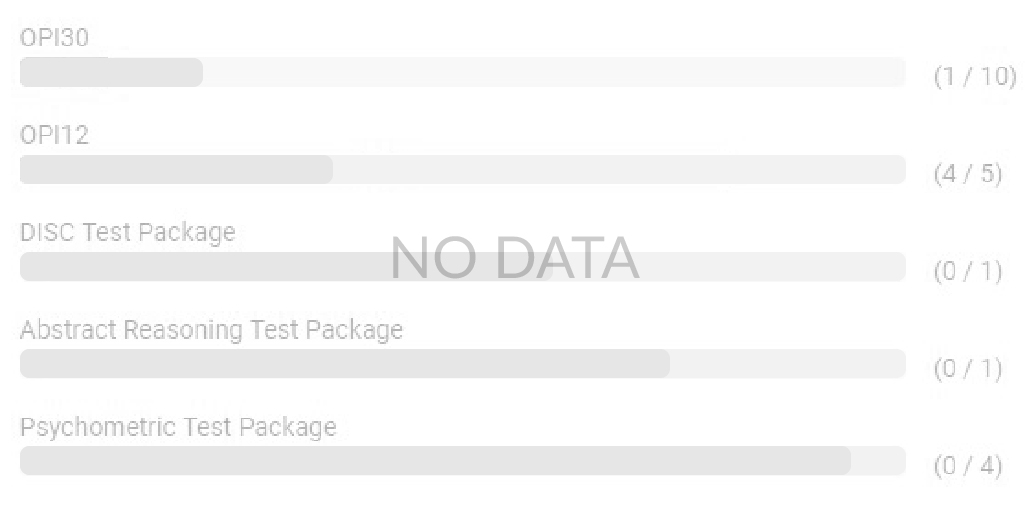The height and width of the screenshot is (521, 1028).
Task: Click the empty track of OPI12 bar
Action: pyautogui.click(x=618, y=170)
